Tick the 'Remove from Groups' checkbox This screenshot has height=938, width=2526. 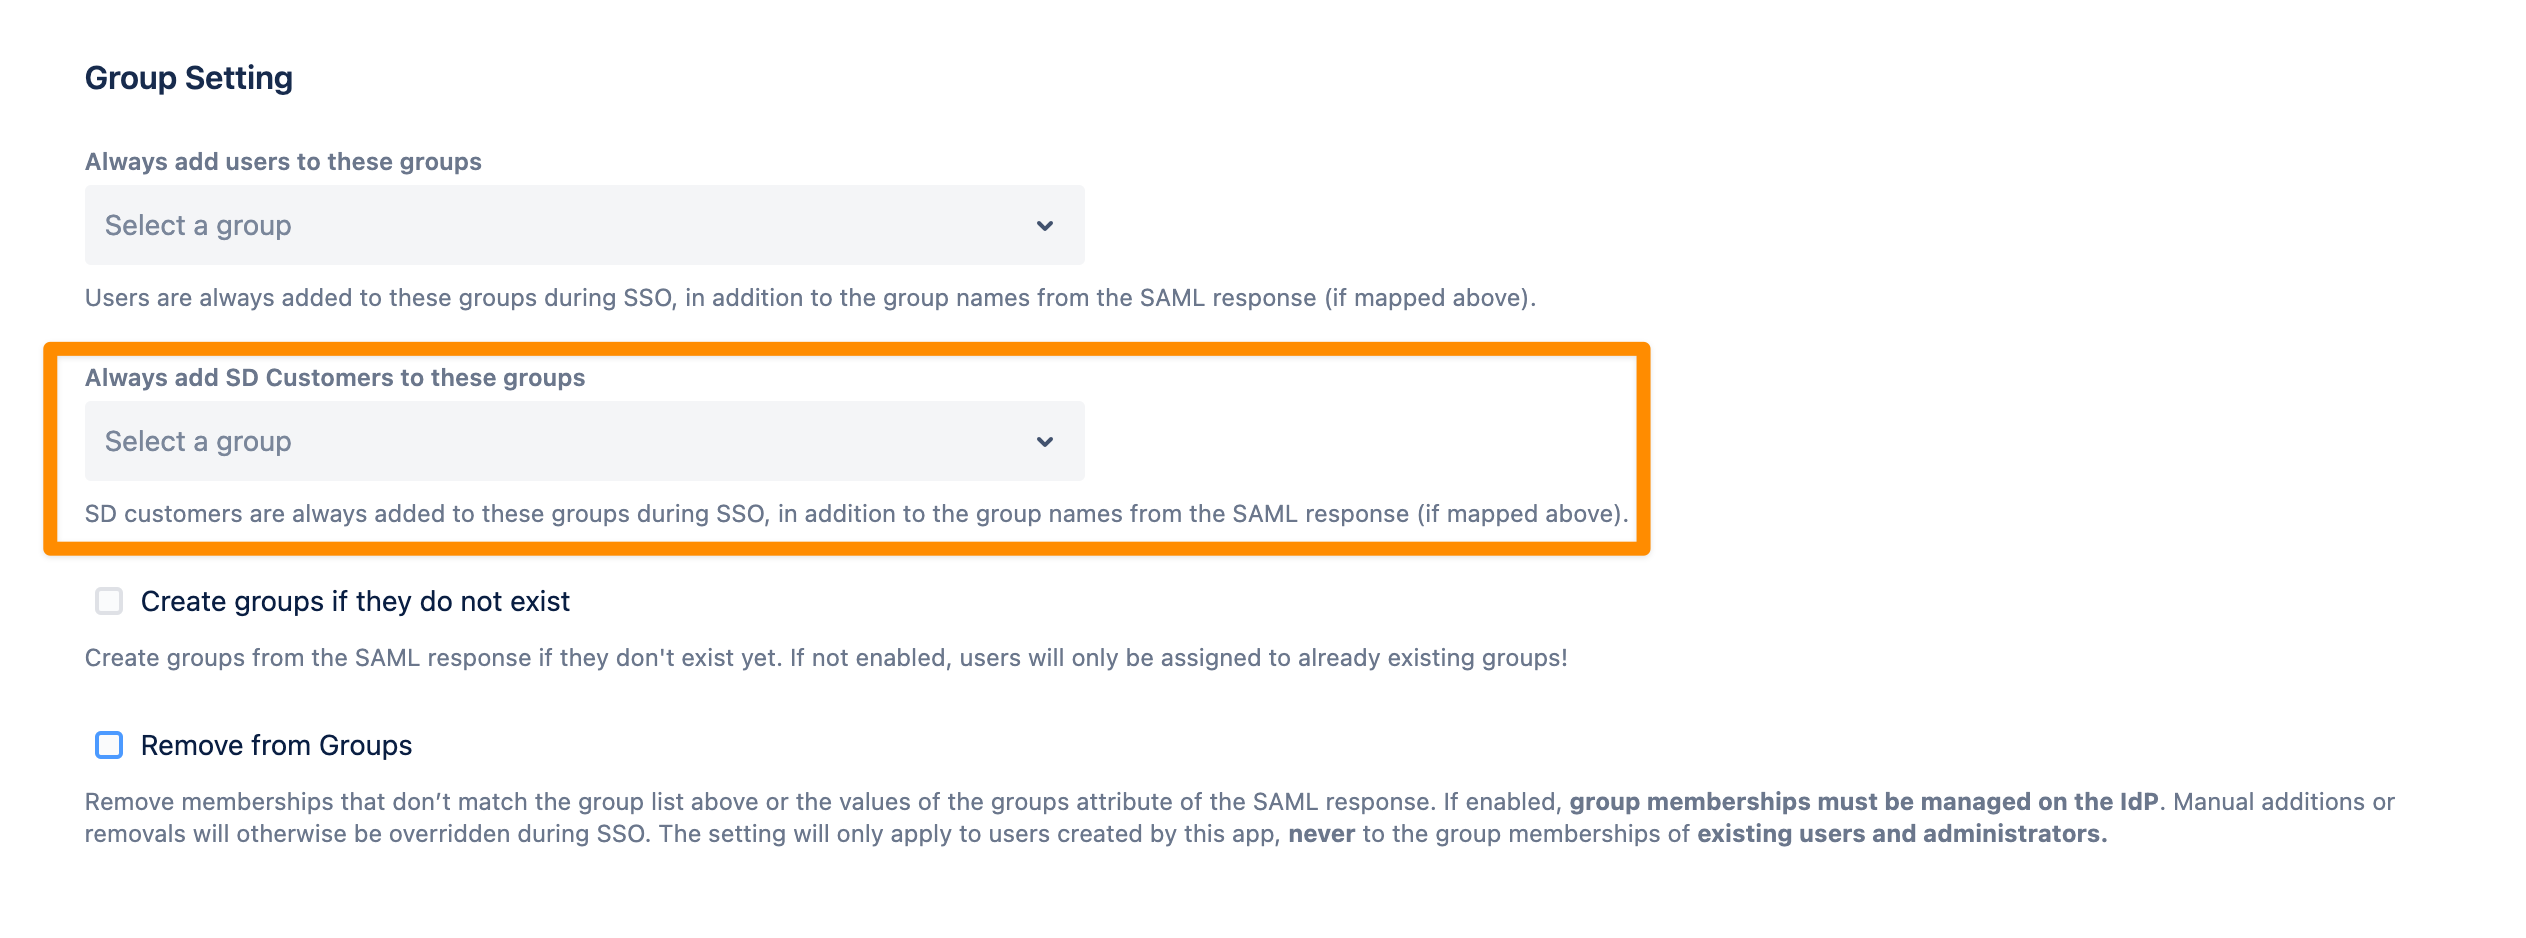pos(109,745)
